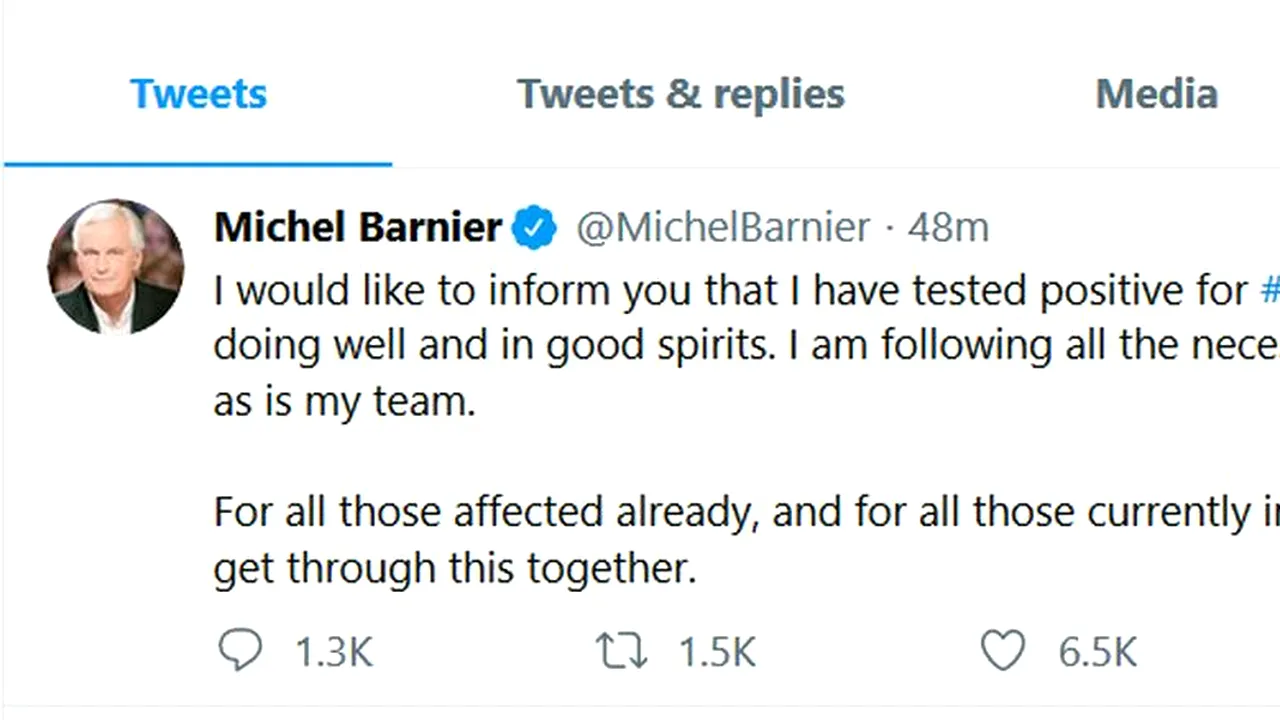Select the Media tab
The width and height of the screenshot is (1280, 720).
click(1156, 94)
